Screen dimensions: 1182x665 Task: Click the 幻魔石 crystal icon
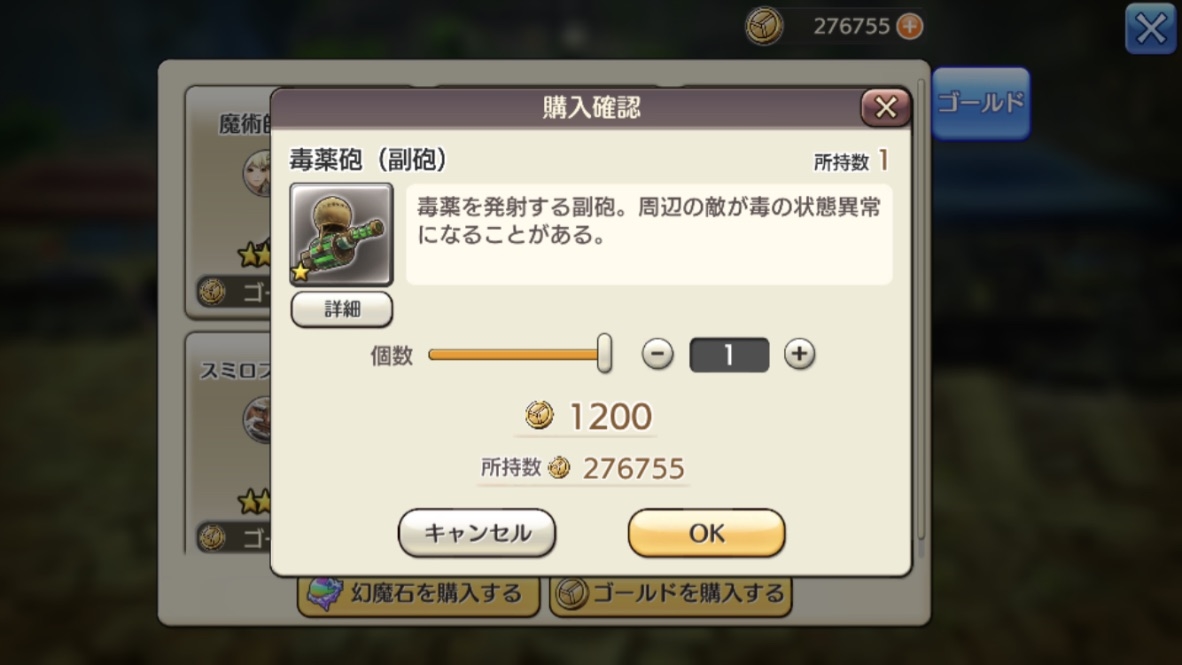(x=325, y=593)
